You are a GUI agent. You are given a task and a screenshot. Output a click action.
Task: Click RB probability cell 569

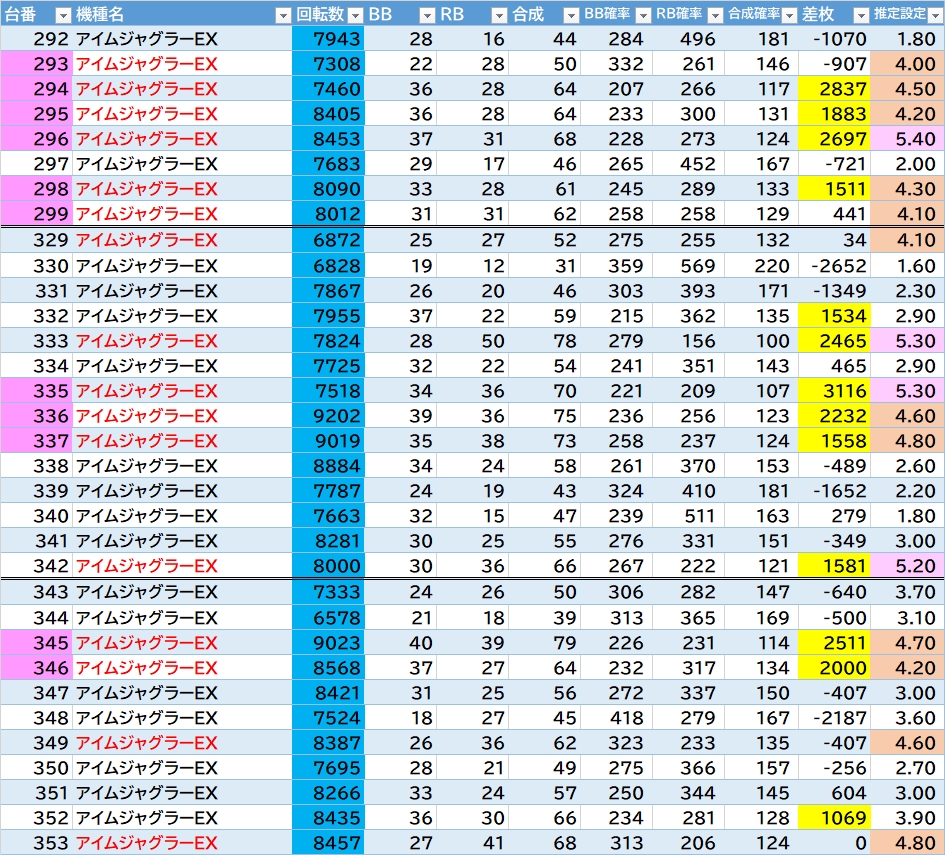click(688, 266)
